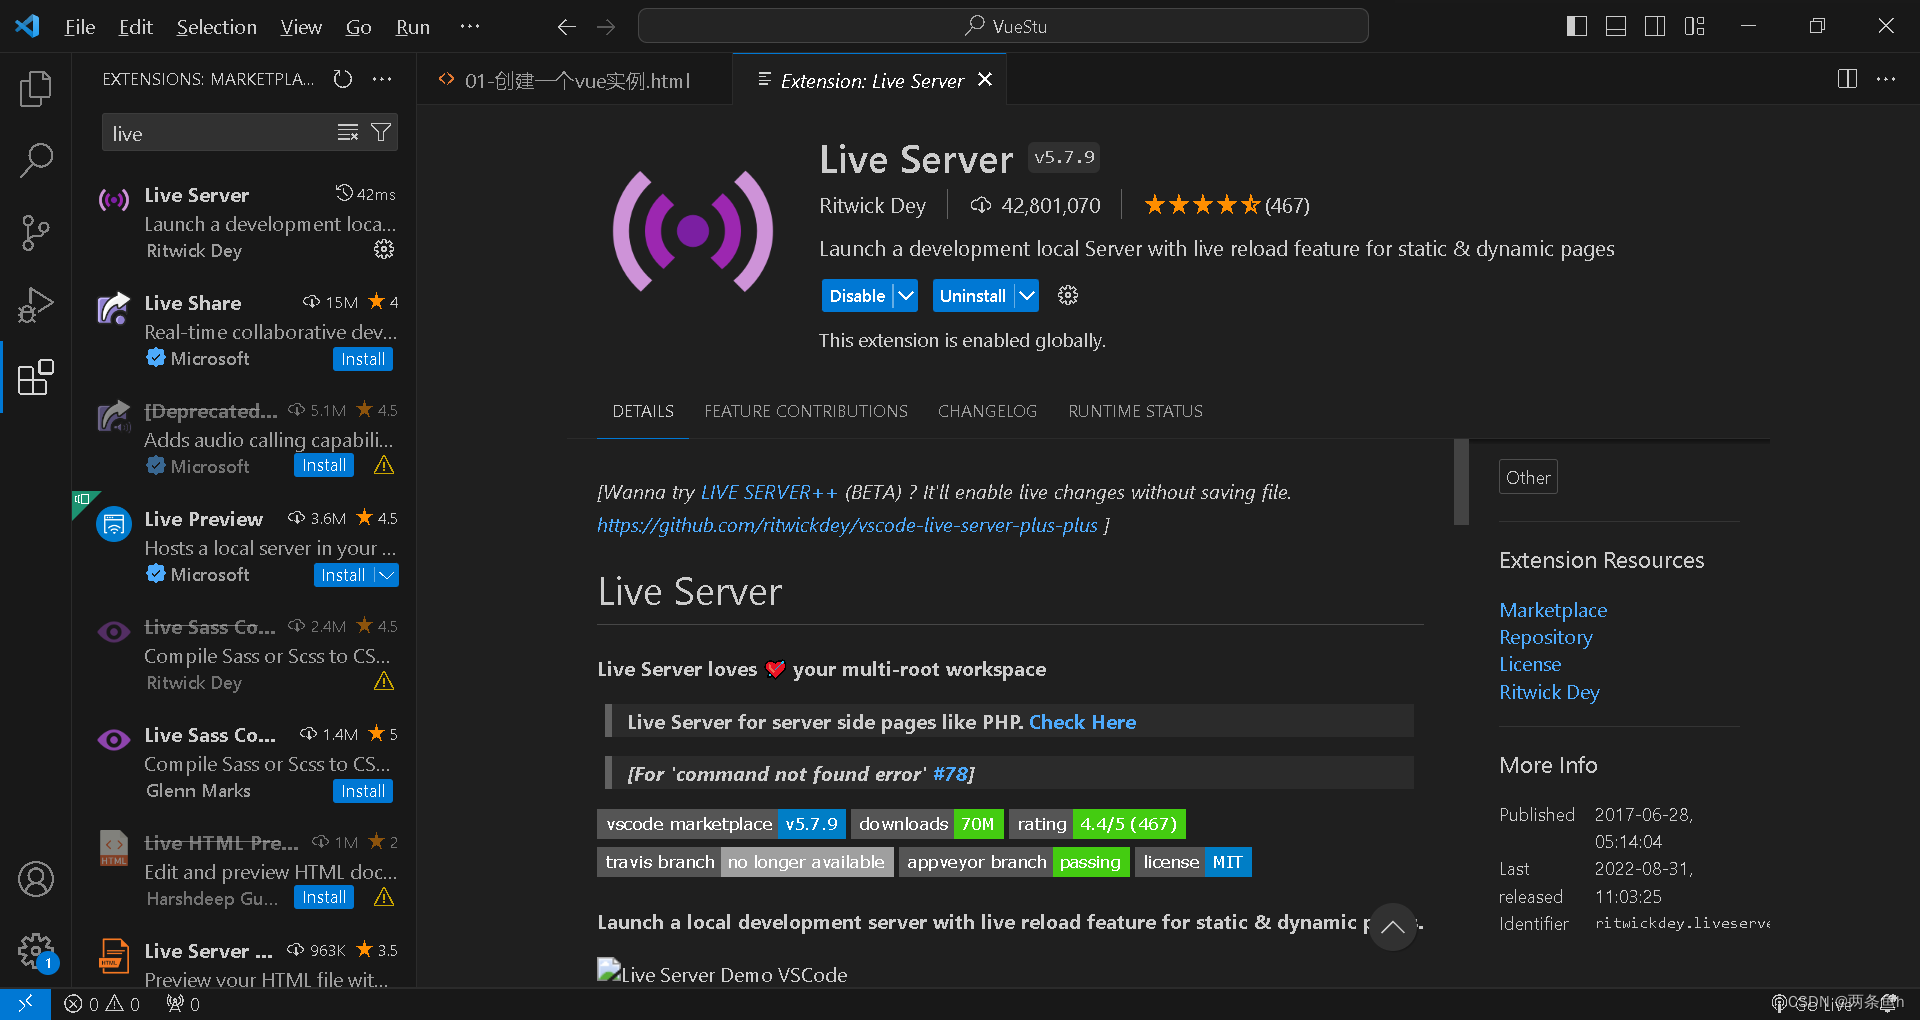
Task: Click the details pane vertical scrollbar
Action: tap(1461, 481)
